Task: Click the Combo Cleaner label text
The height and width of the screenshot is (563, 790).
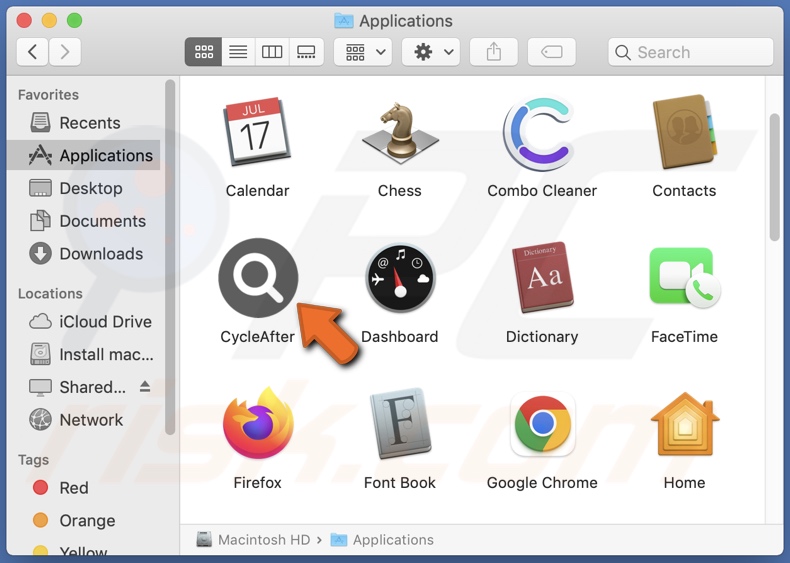Action: pyautogui.click(x=542, y=191)
